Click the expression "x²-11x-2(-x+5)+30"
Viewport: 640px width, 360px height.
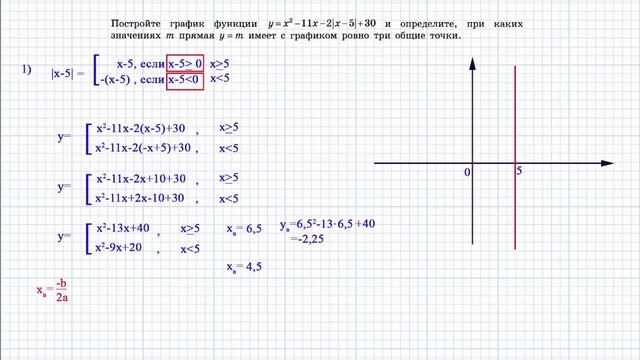[x=143, y=147]
